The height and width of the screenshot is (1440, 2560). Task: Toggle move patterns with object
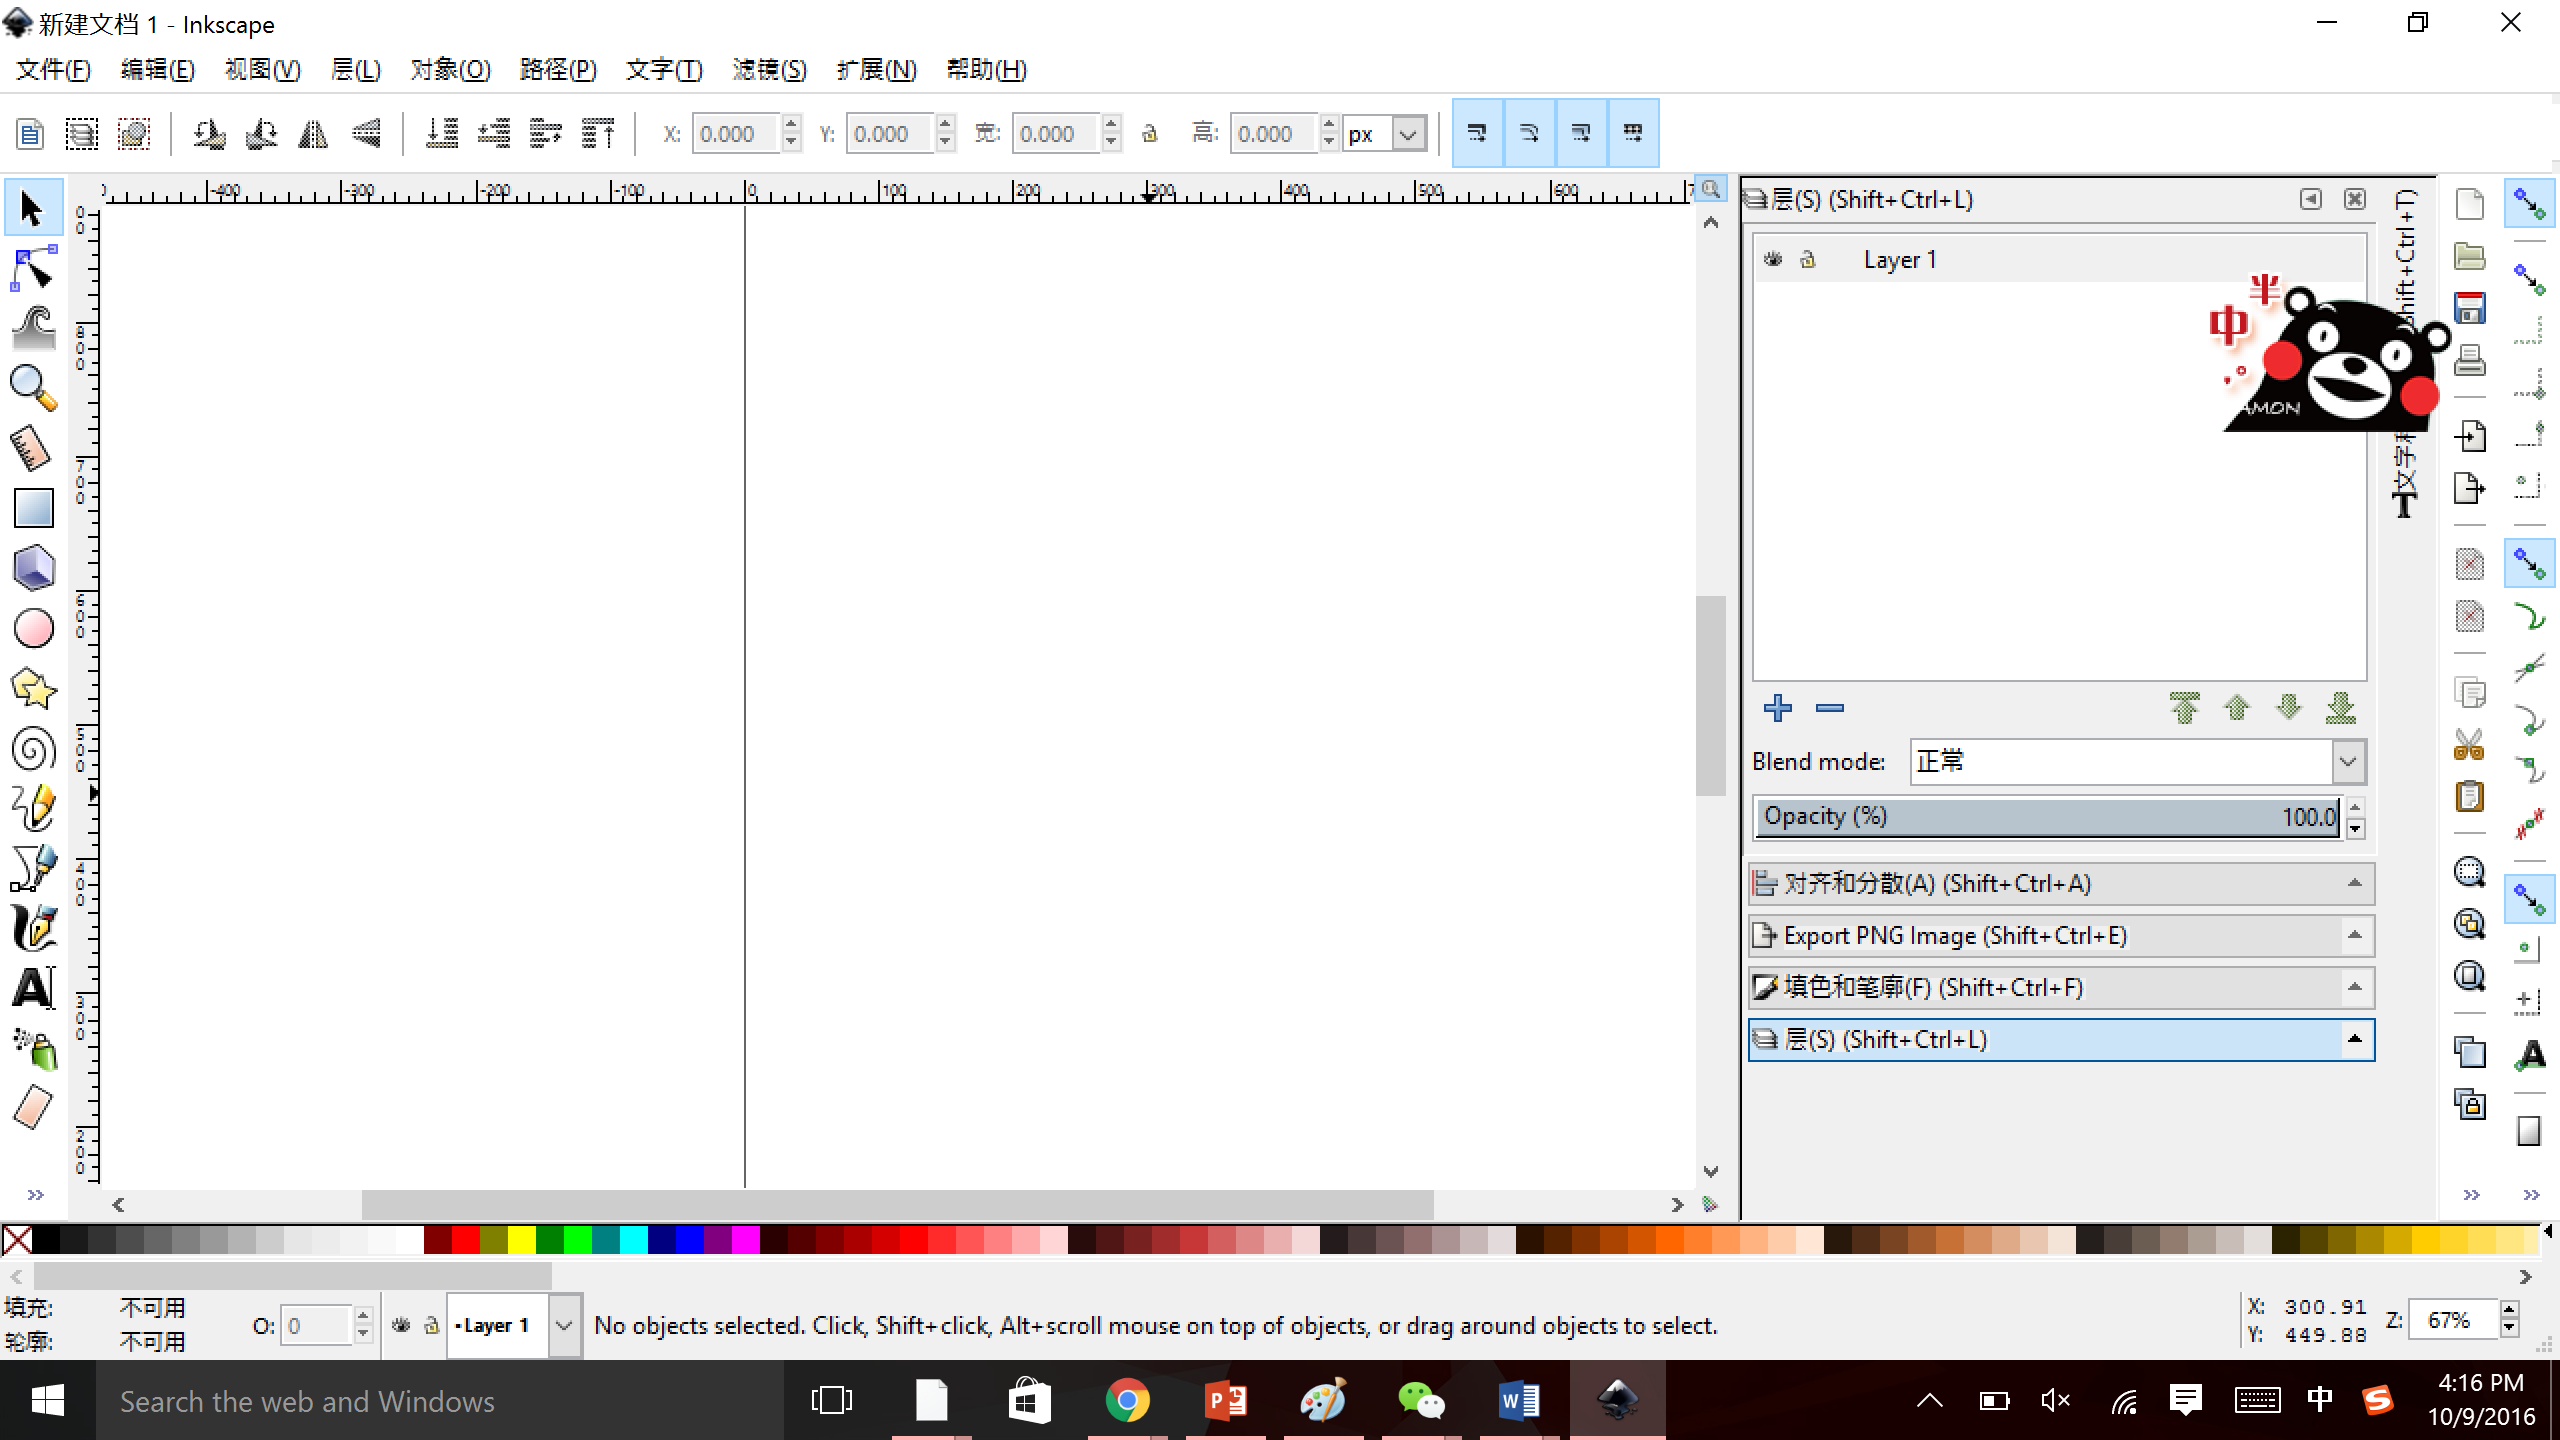coord(1633,132)
